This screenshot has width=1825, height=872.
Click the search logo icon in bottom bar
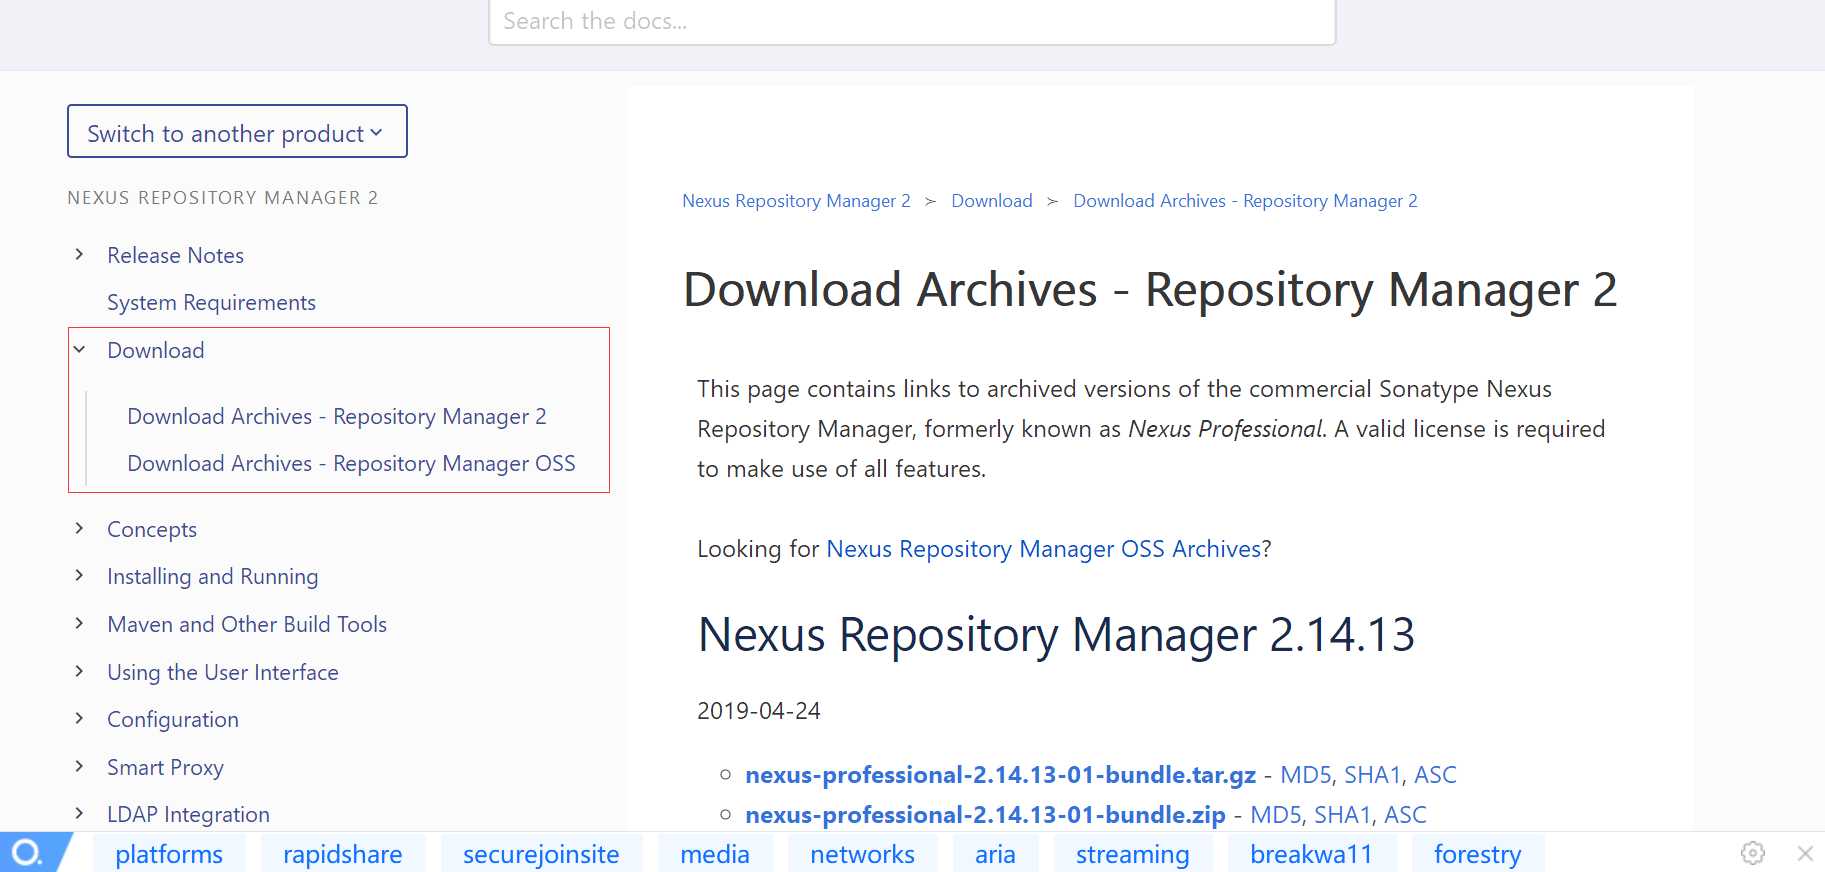(27, 853)
